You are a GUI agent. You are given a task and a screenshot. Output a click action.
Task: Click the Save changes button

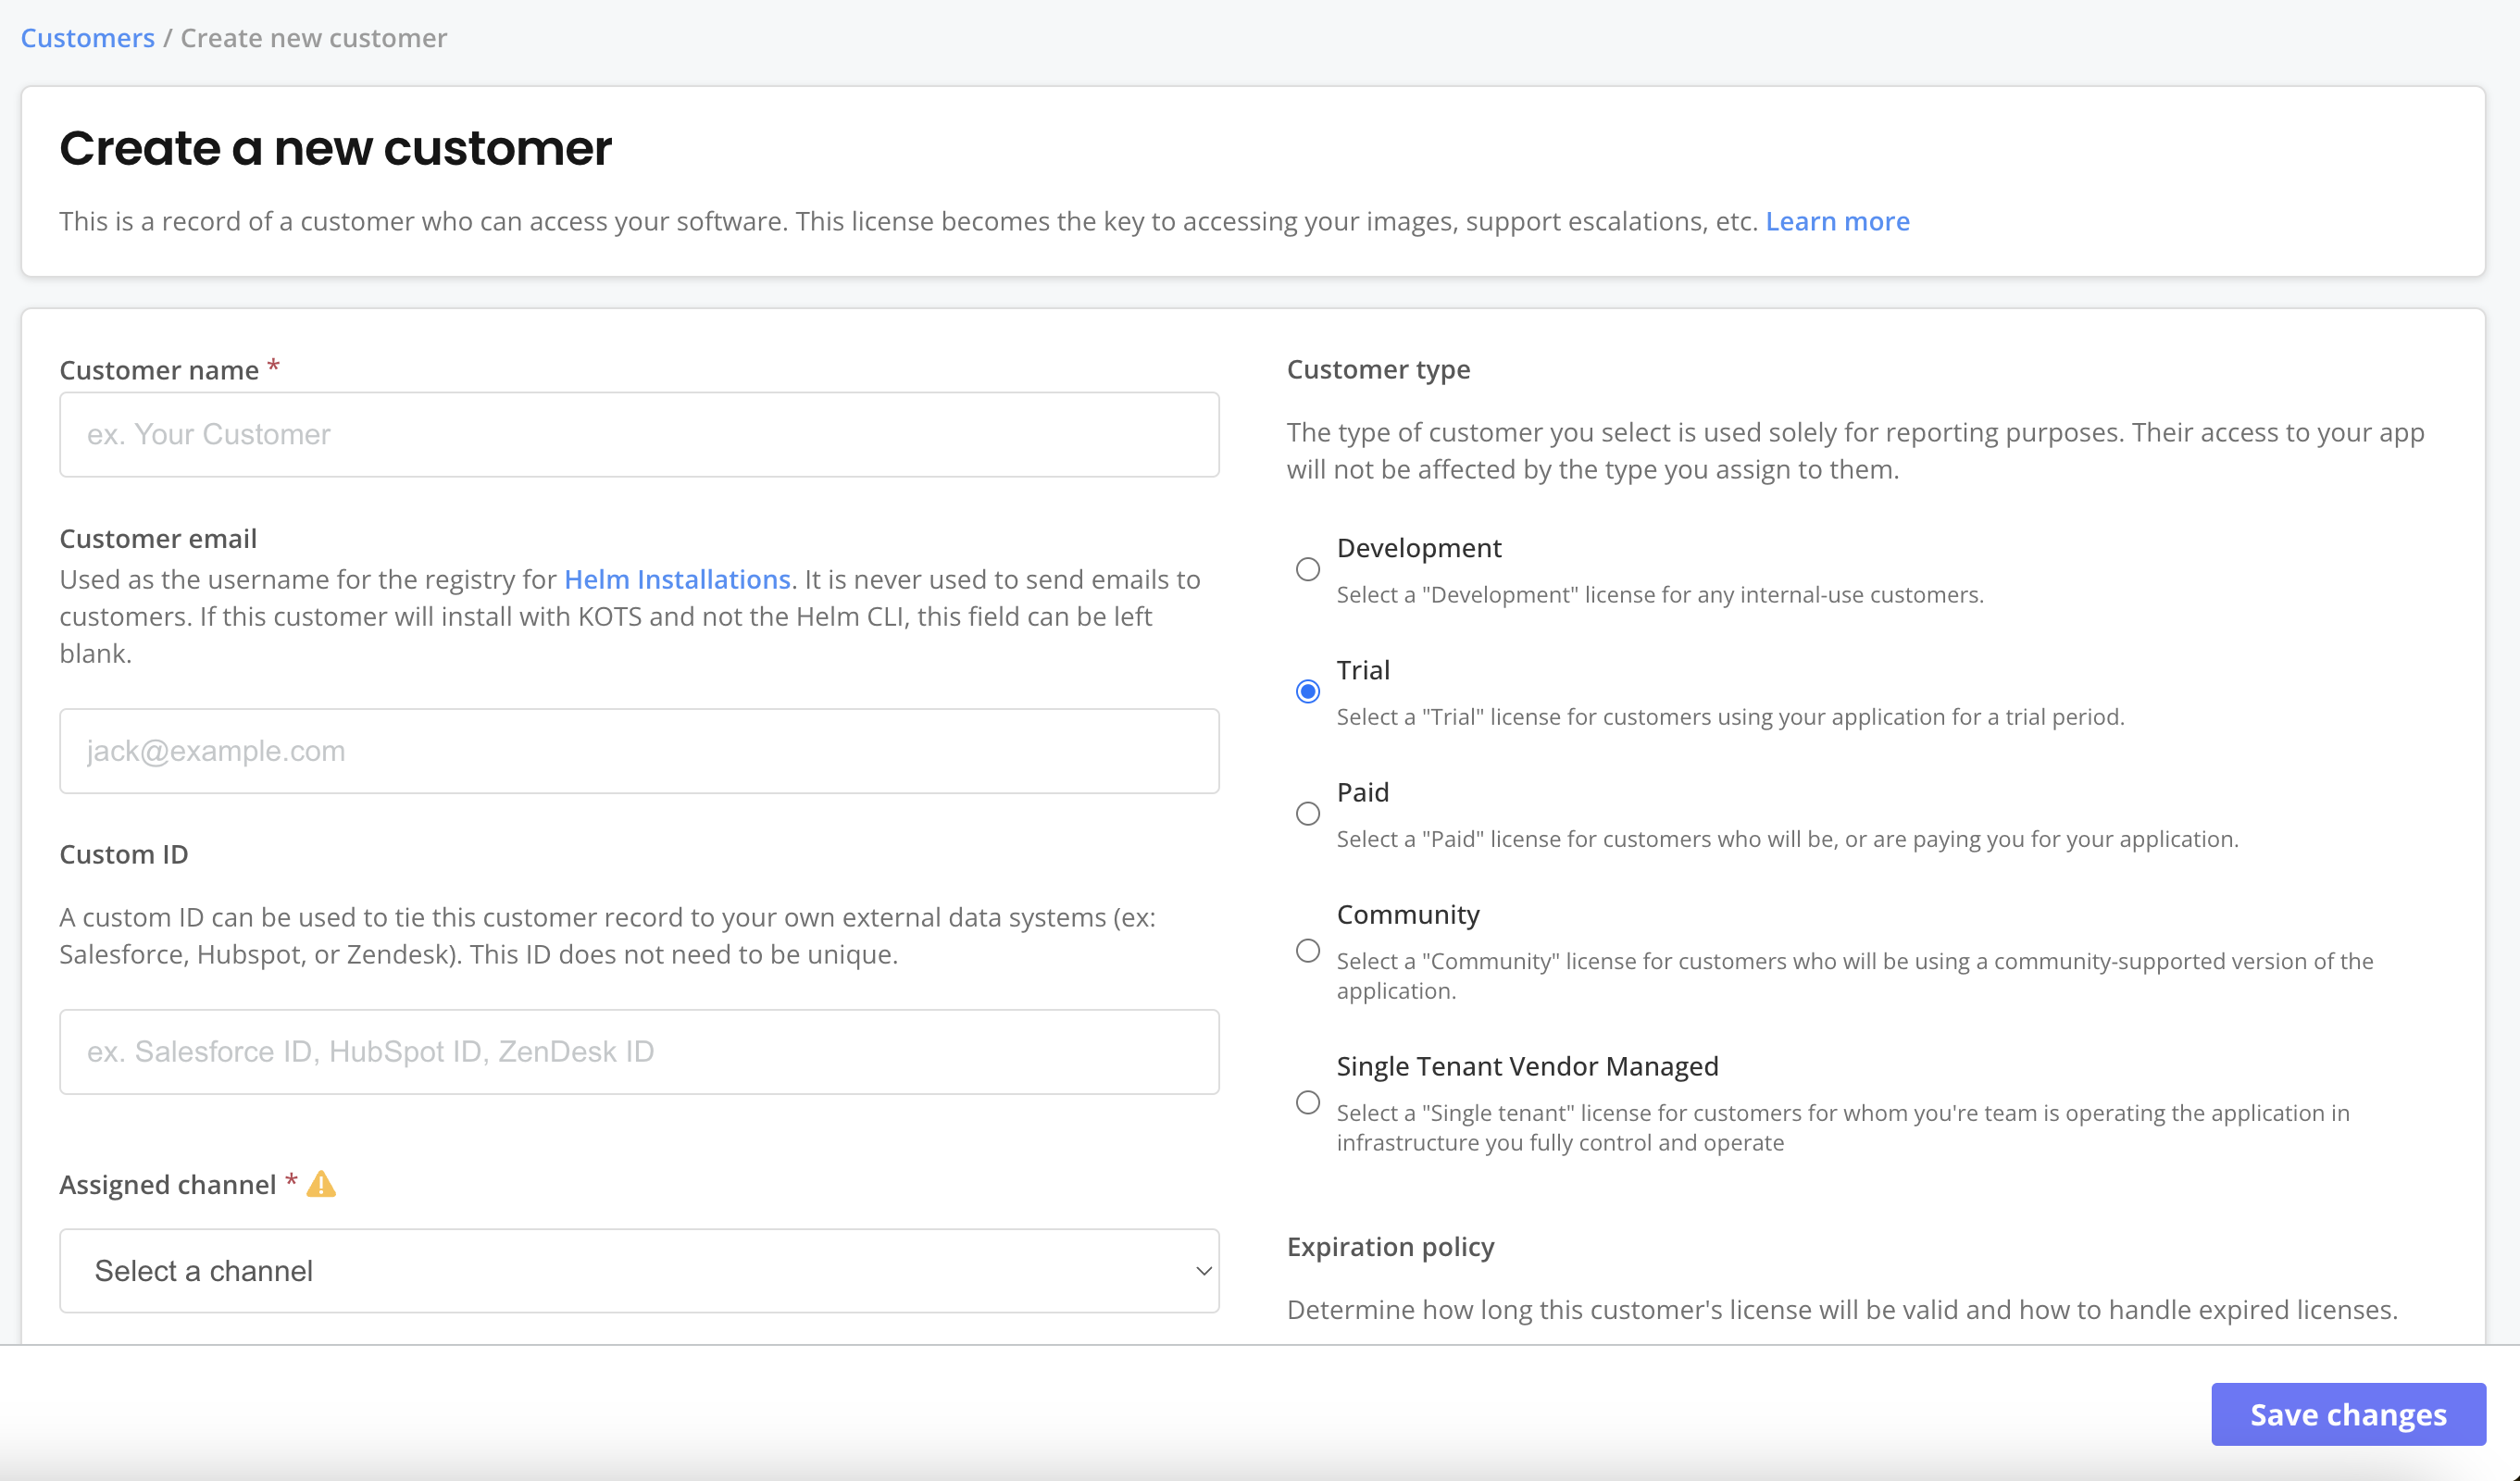click(2348, 1413)
